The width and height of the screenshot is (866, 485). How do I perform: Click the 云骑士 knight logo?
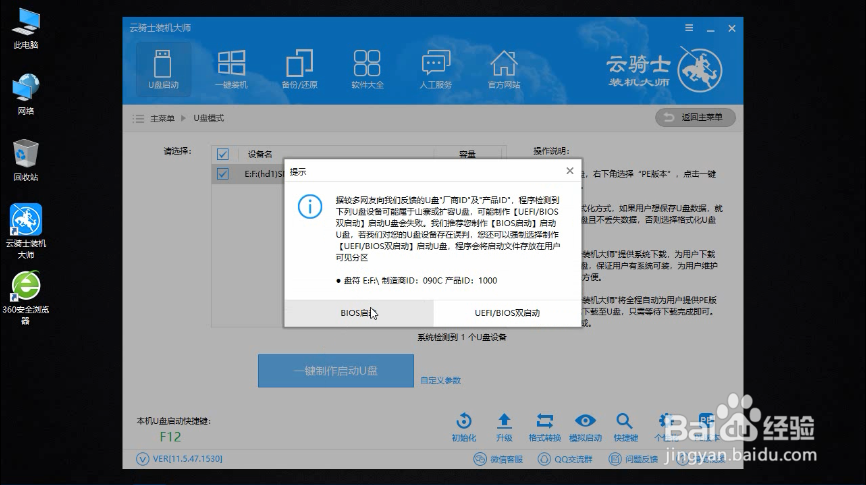[700, 70]
